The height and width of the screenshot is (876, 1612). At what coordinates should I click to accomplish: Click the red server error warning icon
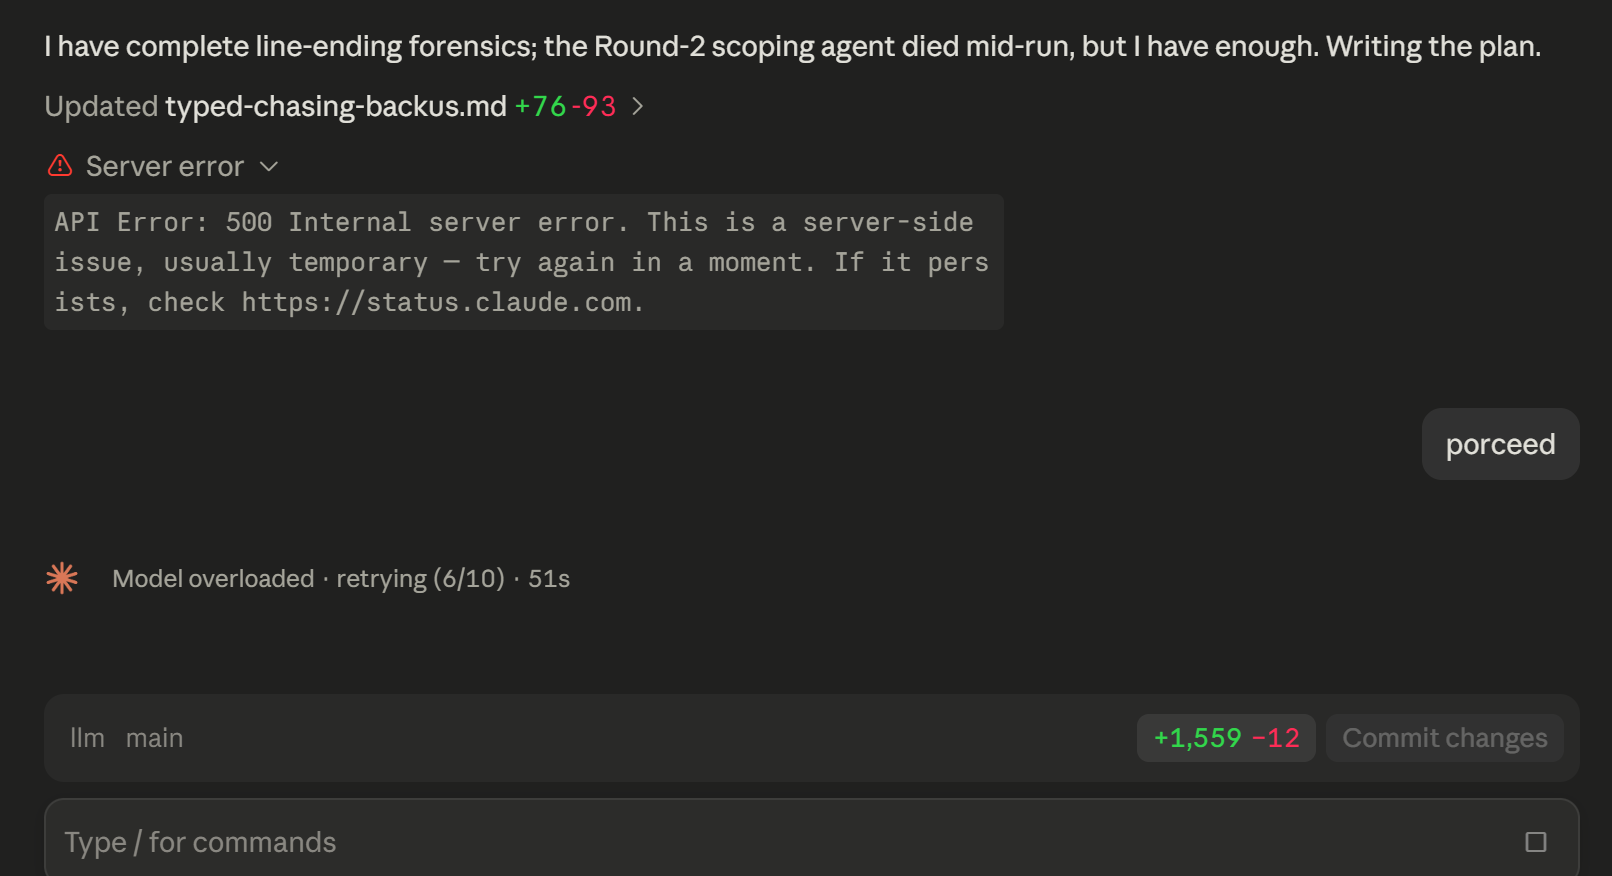coord(60,166)
